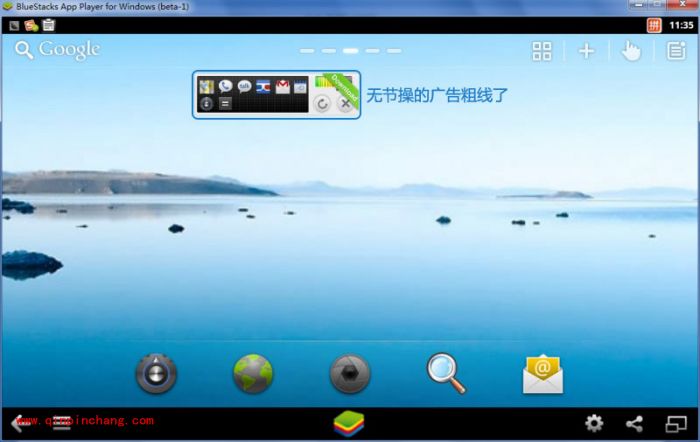Click the share icon in bottom bar

click(634, 424)
